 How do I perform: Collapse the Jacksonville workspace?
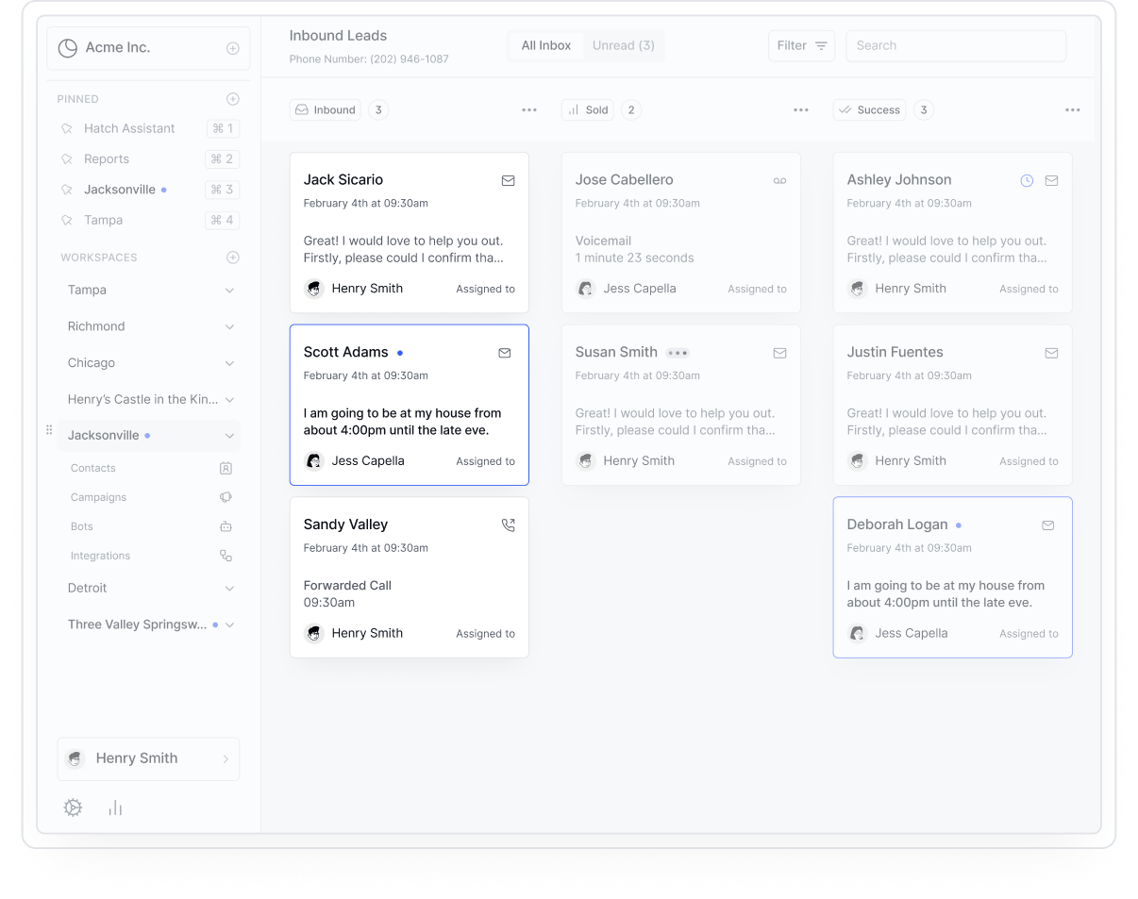tap(231, 435)
